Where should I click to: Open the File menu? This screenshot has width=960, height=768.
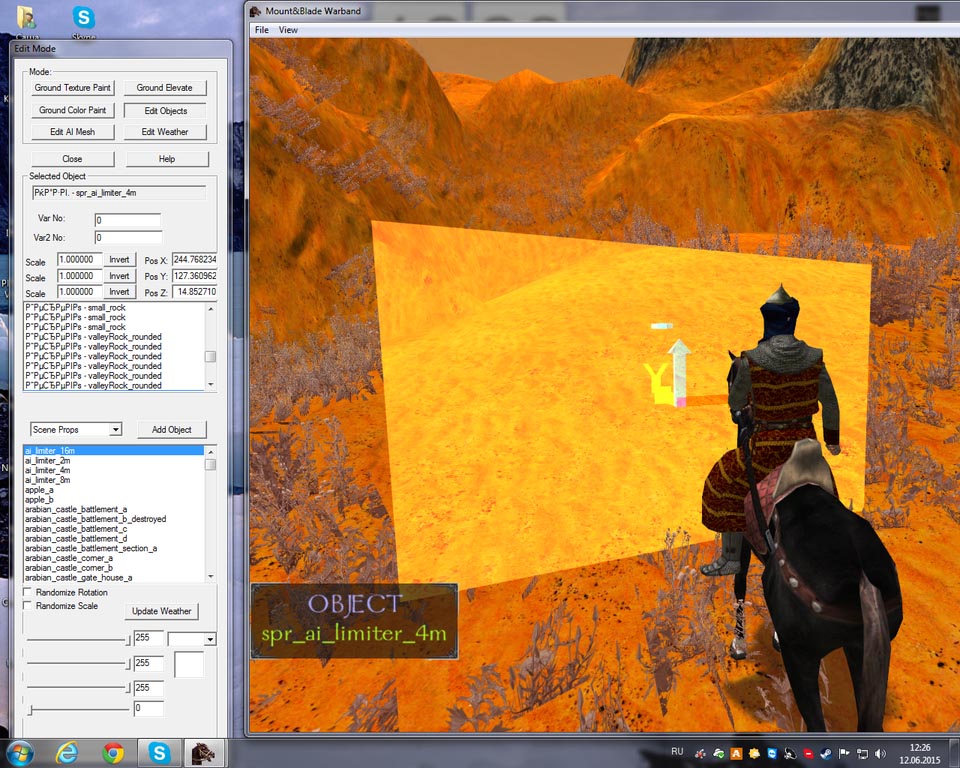(262, 30)
